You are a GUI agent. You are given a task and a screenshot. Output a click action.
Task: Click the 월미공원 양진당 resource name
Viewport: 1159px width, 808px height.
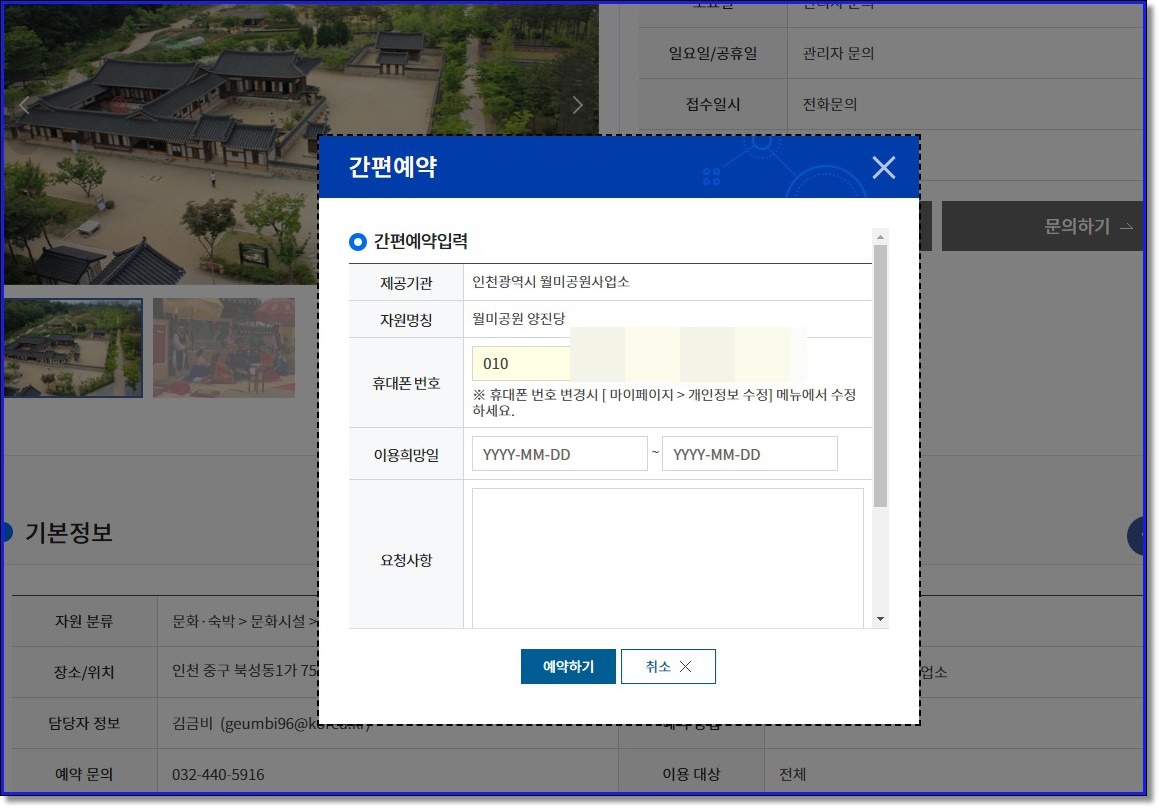[518, 319]
